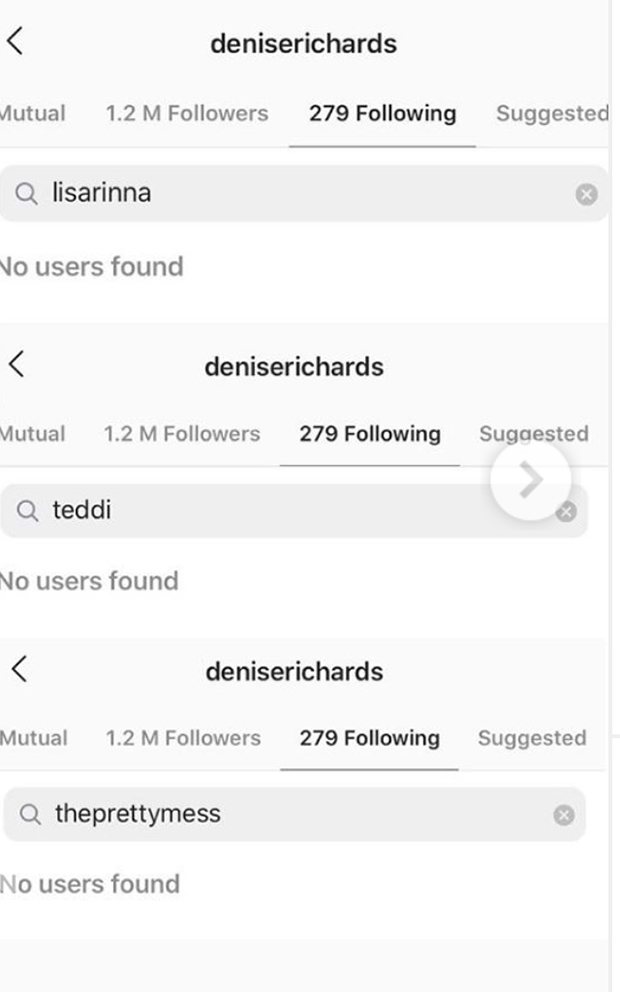The image size is (620, 992).
Task: Tap the magnifier icon beside theprettymess
Action: click(30, 815)
